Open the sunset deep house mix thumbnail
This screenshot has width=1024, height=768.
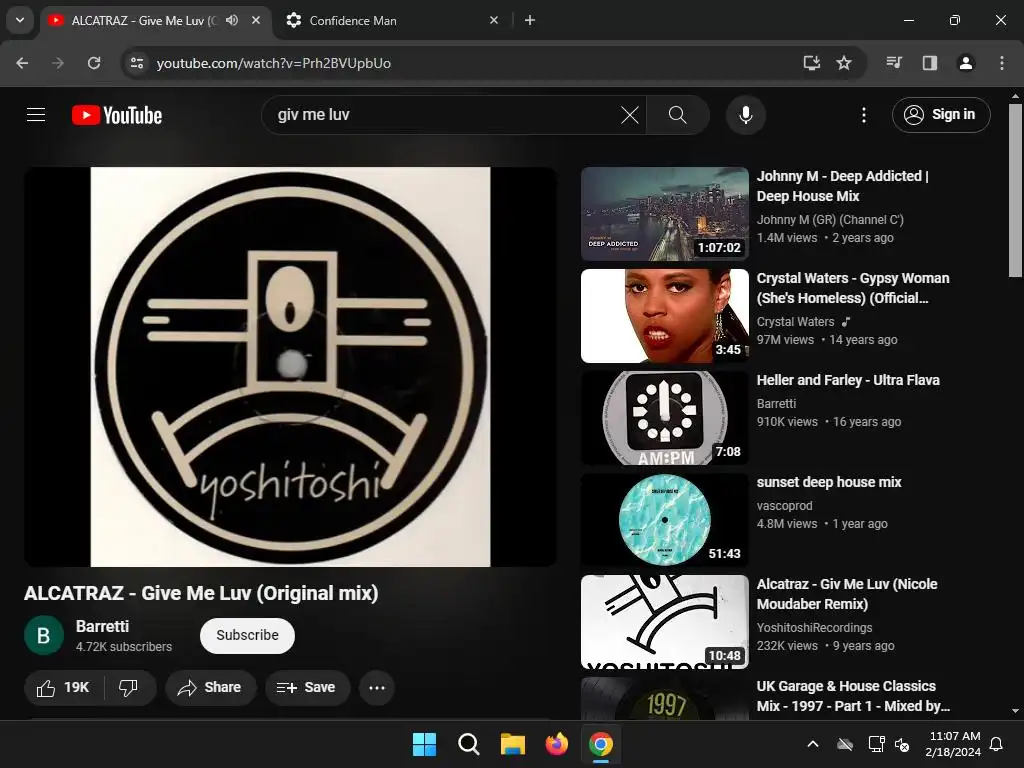pos(665,519)
